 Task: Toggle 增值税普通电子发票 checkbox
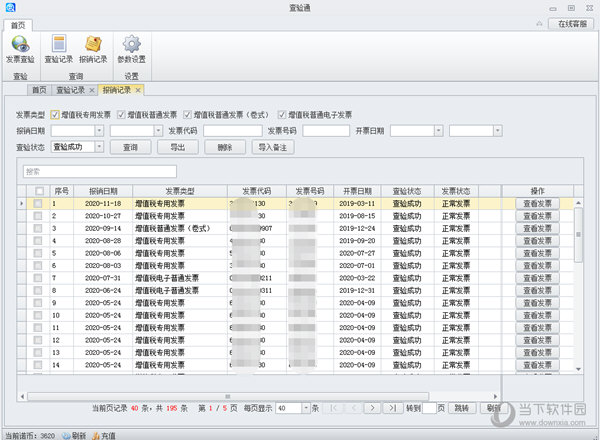pyautogui.click(x=282, y=115)
